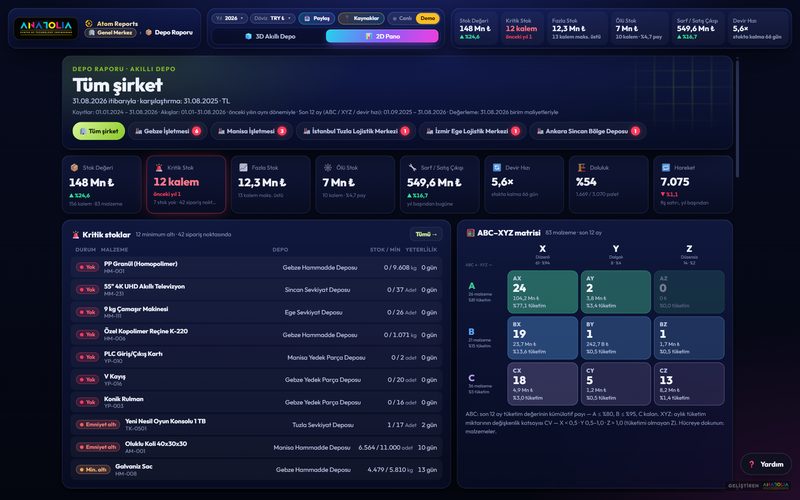Switch to the 2D Pano view
This screenshot has width=800, height=500.
(x=382, y=36)
